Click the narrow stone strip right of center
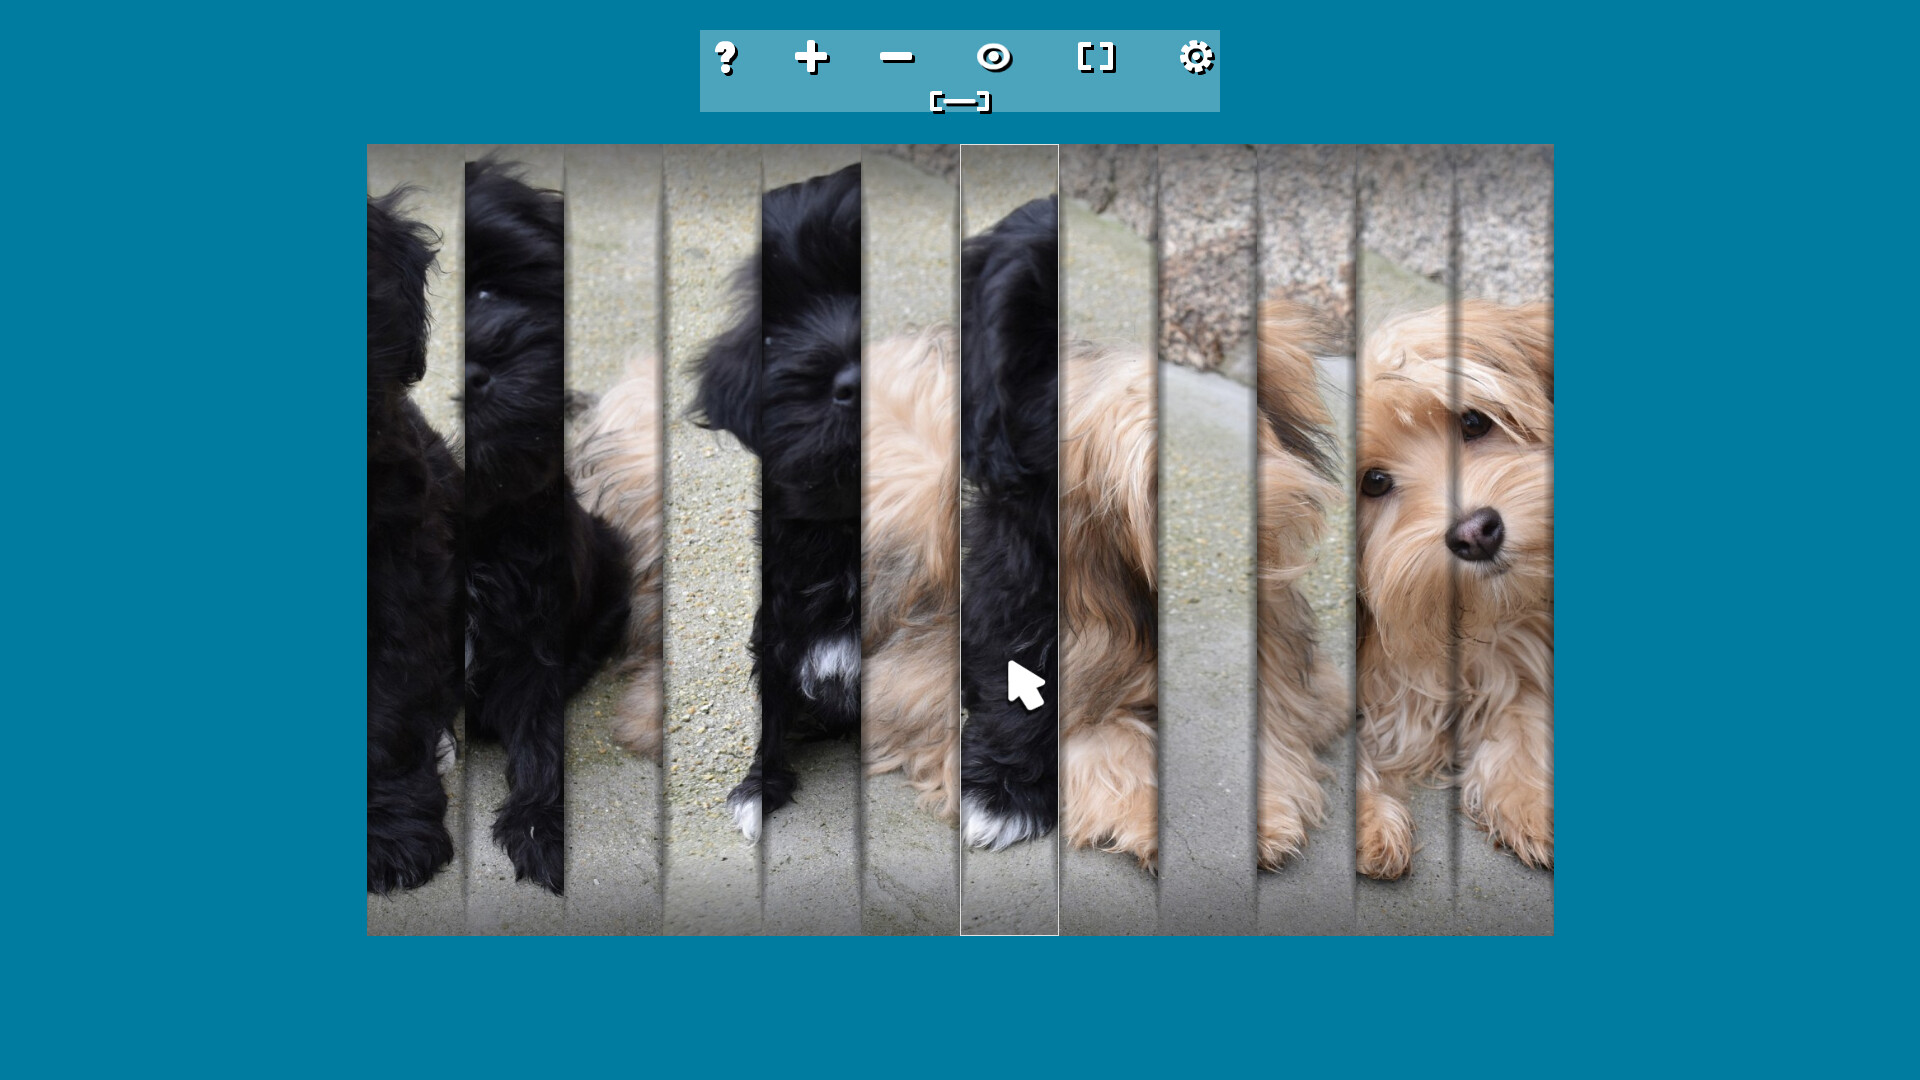 coord(1210,600)
